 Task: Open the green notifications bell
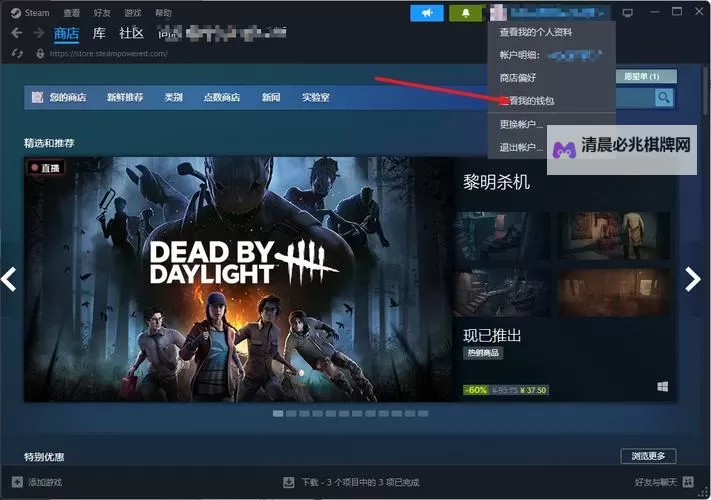[466, 13]
